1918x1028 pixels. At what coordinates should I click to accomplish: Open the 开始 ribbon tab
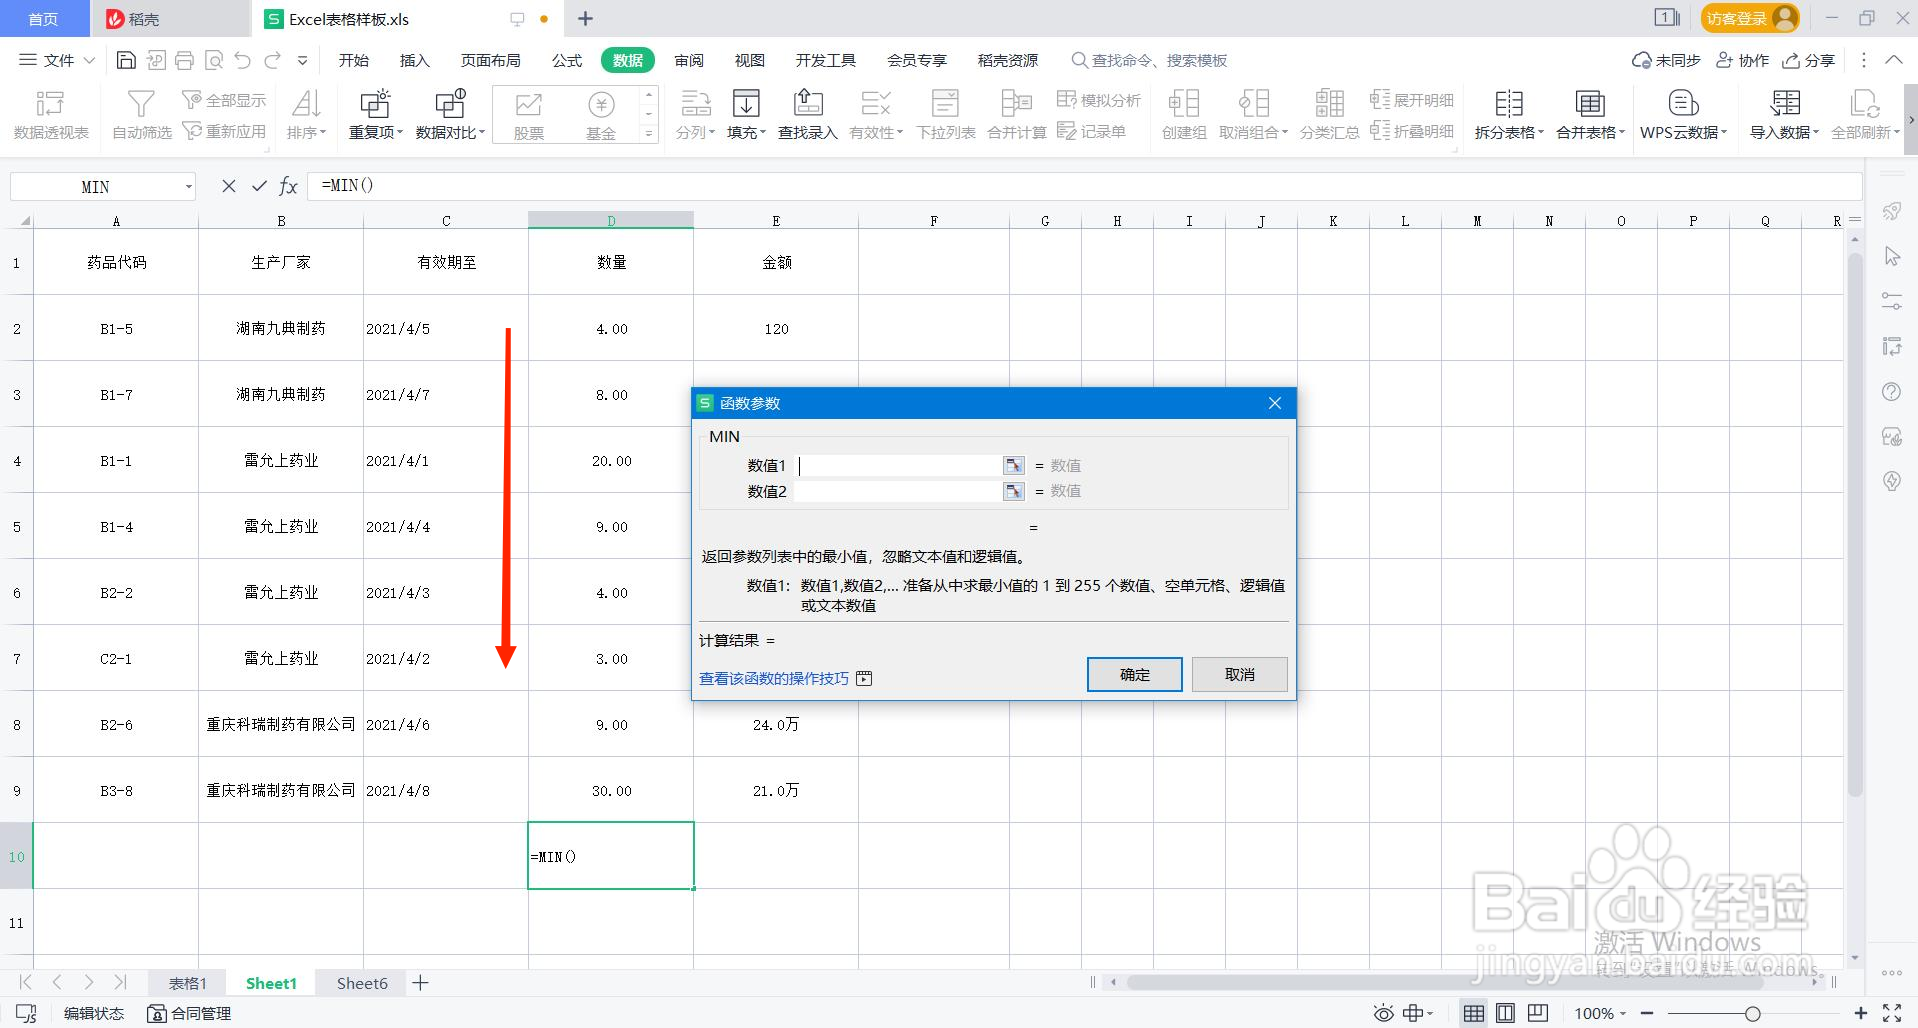(x=354, y=60)
